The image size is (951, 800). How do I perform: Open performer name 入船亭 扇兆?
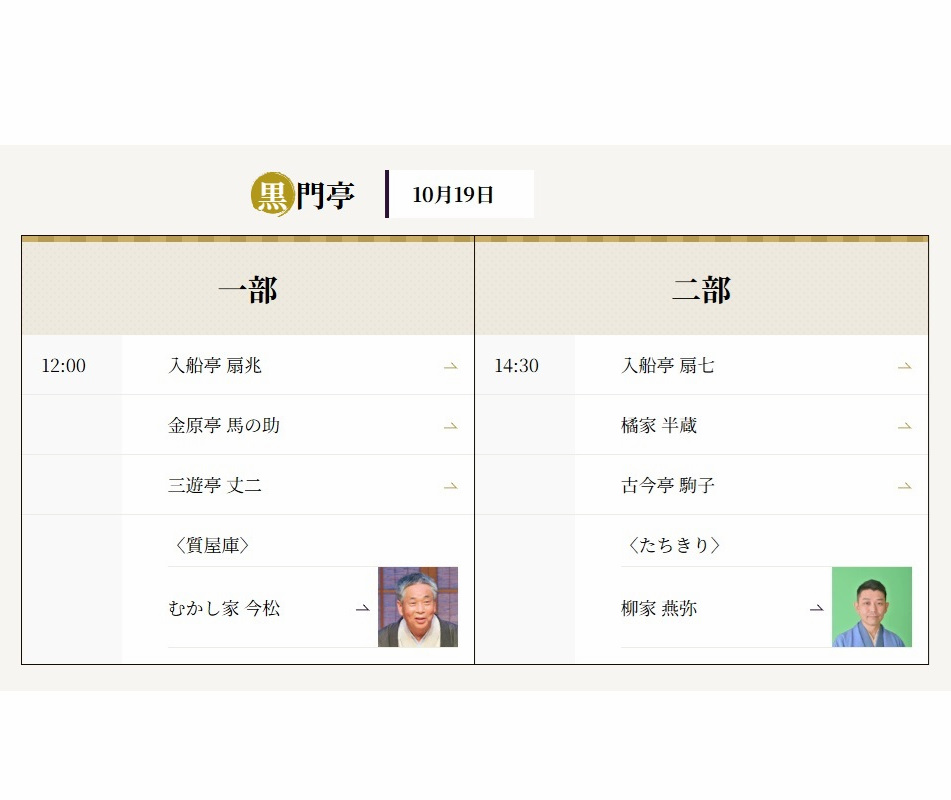coord(215,366)
